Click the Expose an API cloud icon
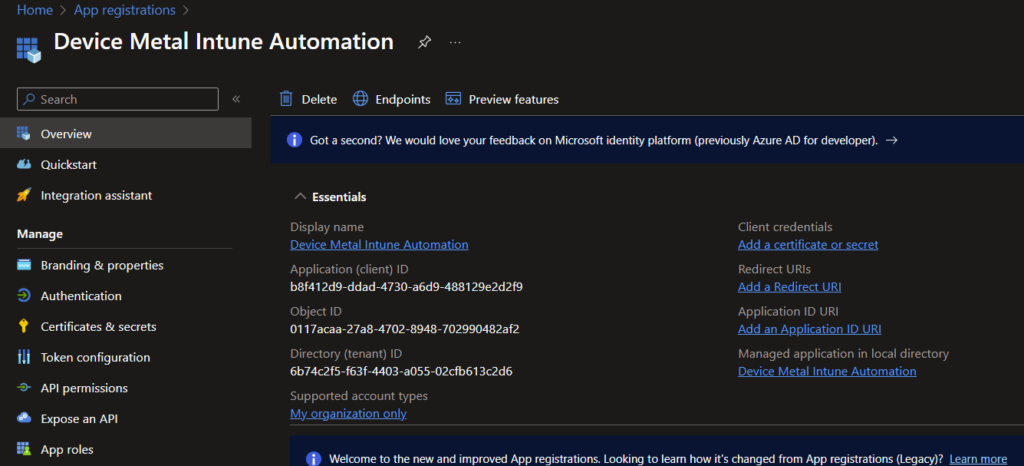This screenshot has height=466, width=1024. click(x=24, y=418)
